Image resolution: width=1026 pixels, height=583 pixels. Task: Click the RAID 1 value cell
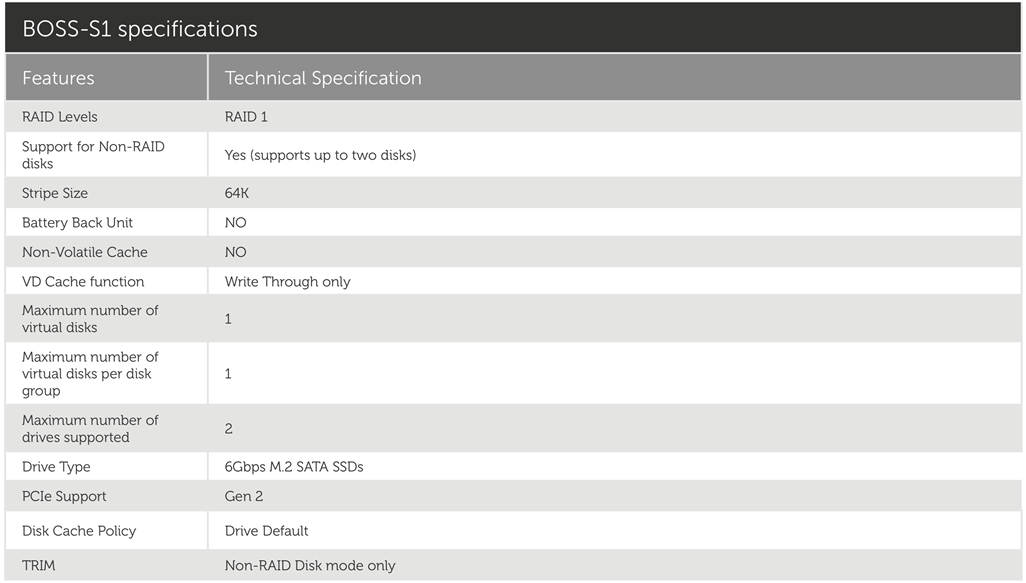[246, 117]
